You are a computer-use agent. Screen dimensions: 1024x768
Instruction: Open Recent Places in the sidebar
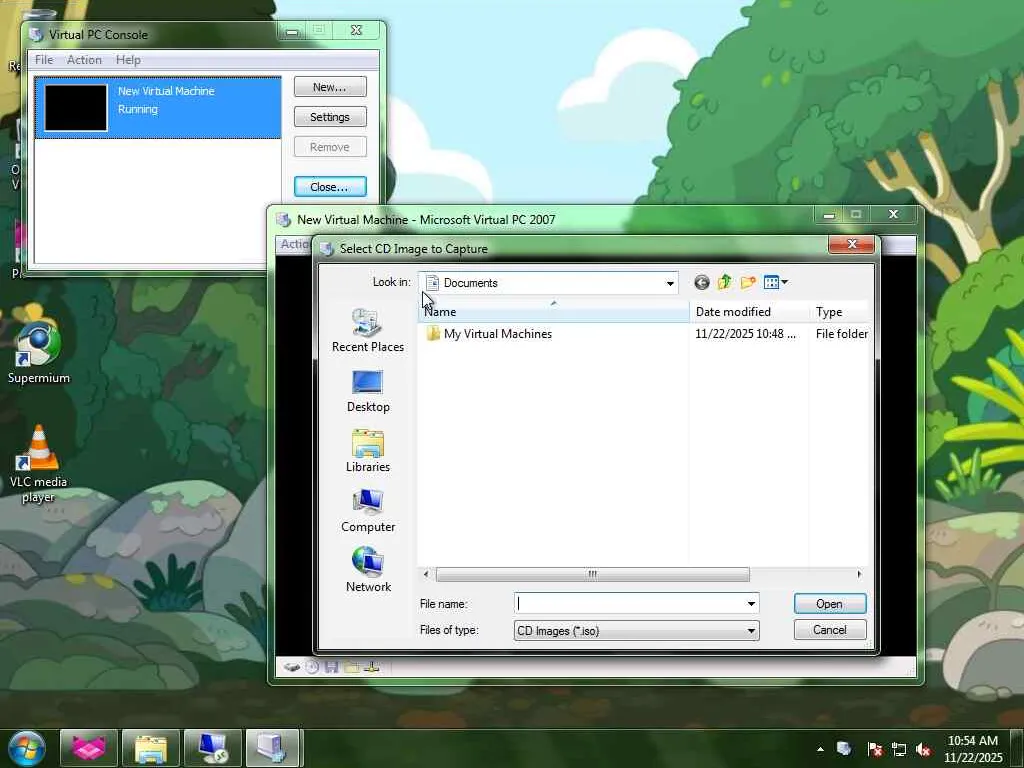(x=368, y=330)
